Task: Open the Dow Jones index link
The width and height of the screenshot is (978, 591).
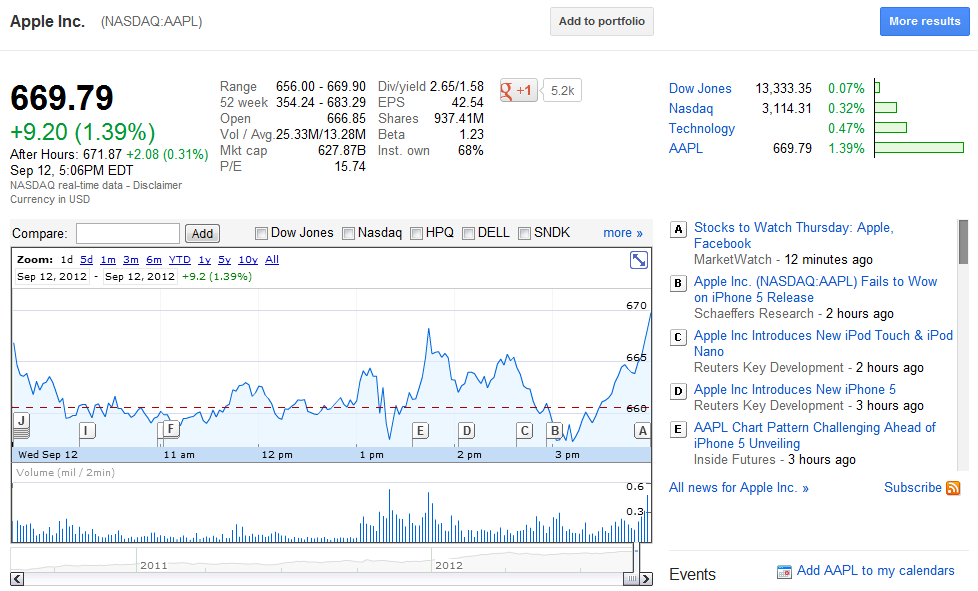Action: coord(700,89)
